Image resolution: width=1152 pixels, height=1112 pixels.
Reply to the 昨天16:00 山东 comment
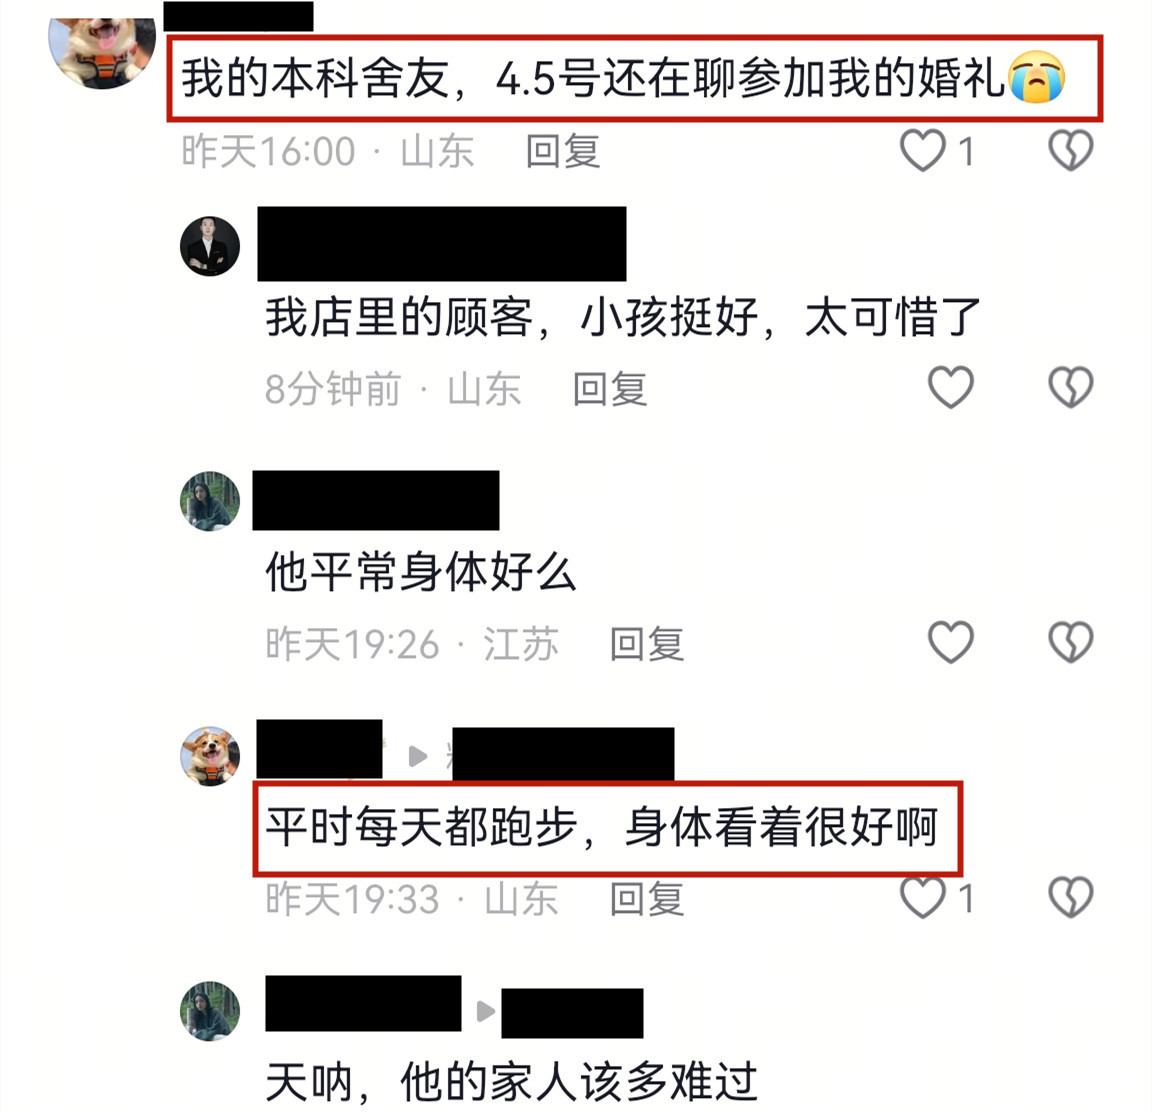563,151
